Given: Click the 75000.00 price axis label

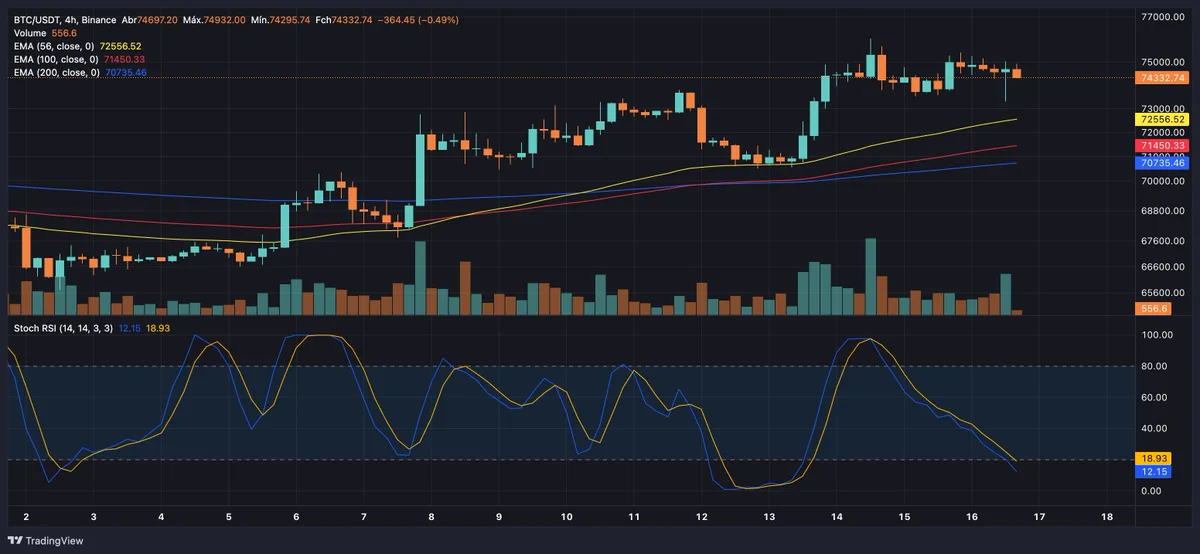Looking at the screenshot, I should coord(1165,61).
